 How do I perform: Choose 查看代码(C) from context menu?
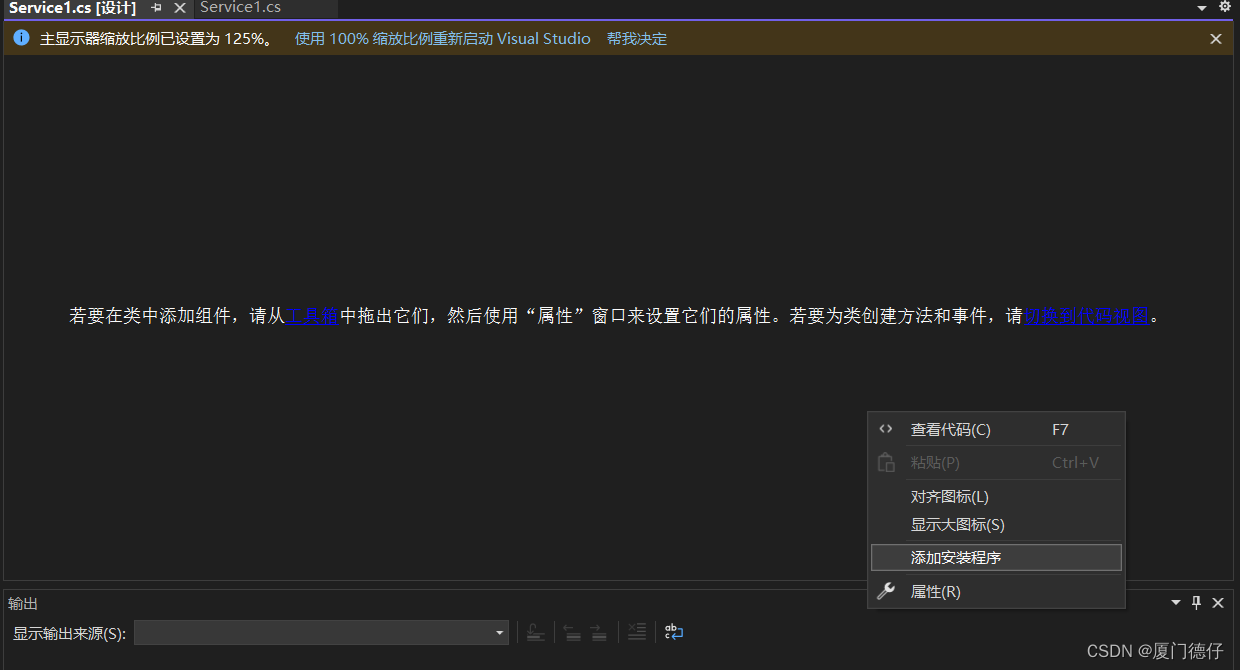pyautogui.click(x=997, y=430)
